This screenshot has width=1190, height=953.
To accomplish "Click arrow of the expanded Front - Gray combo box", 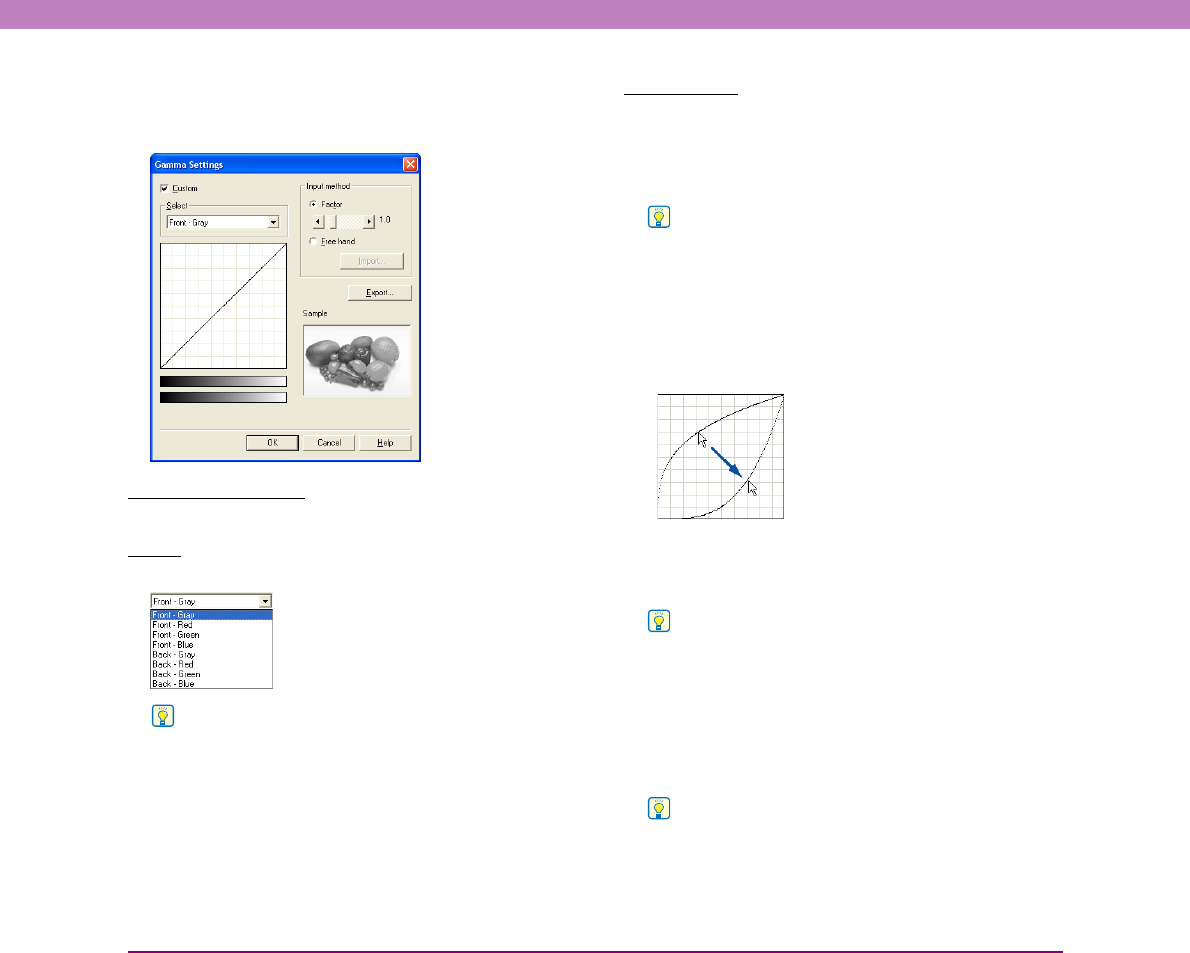I will click(x=265, y=602).
